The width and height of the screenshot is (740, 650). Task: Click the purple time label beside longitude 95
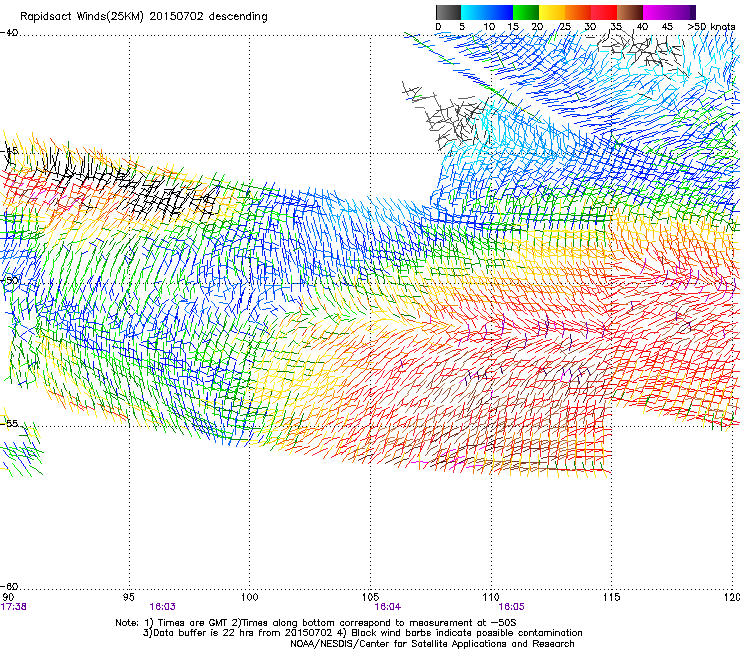click(x=162, y=607)
